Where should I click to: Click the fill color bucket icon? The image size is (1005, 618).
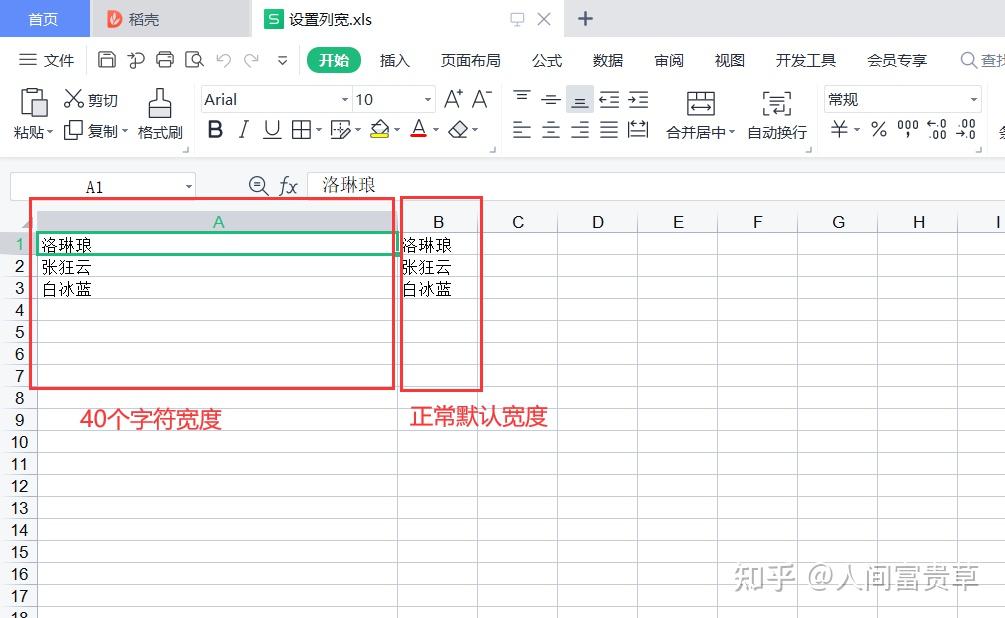click(381, 130)
